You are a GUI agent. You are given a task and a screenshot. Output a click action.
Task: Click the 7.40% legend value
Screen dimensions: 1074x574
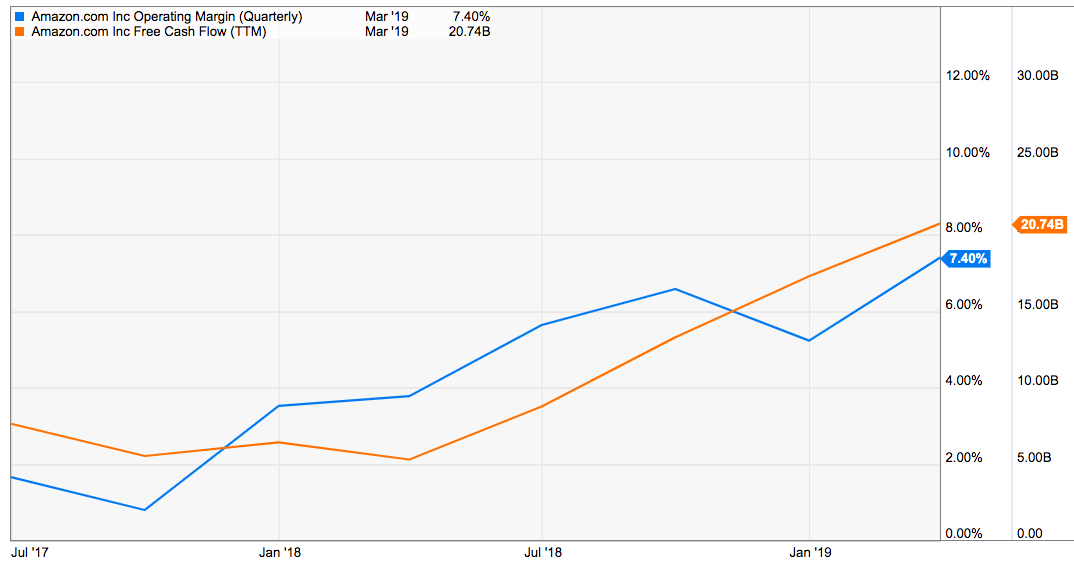pyautogui.click(x=471, y=16)
